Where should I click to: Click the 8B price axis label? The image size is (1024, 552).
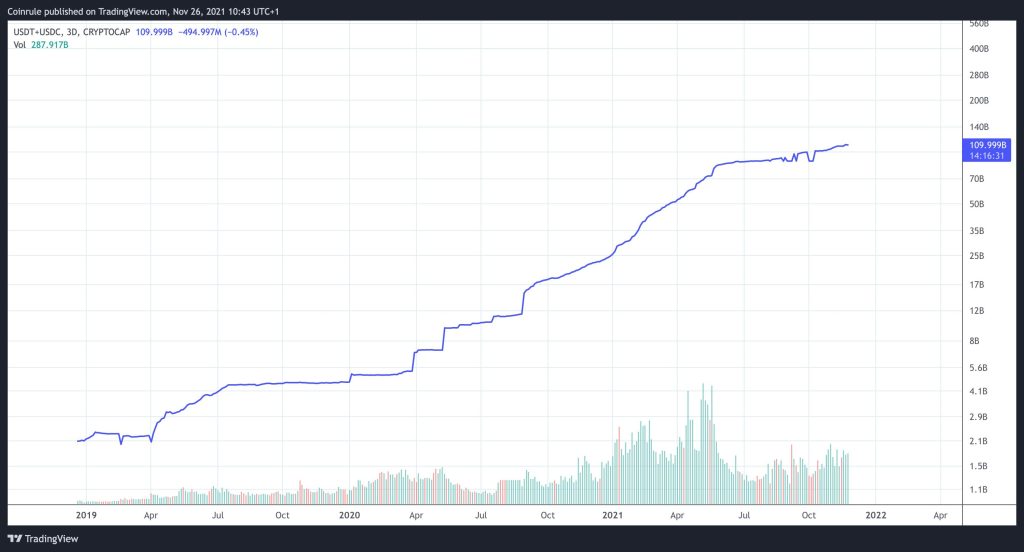click(x=974, y=341)
